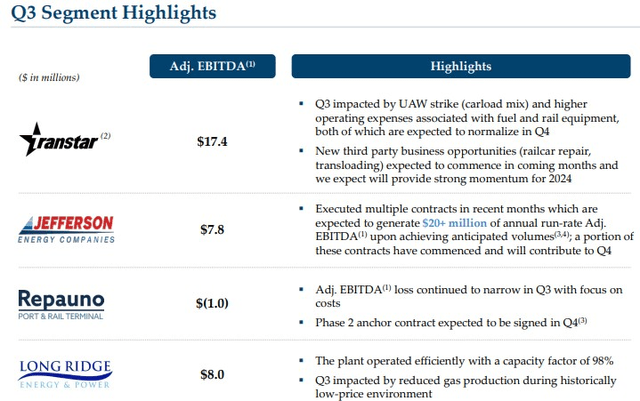The width and height of the screenshot is (640, 401).
Task: Select the Jefferson Energy Companies logo
Action: click(66, 229)
